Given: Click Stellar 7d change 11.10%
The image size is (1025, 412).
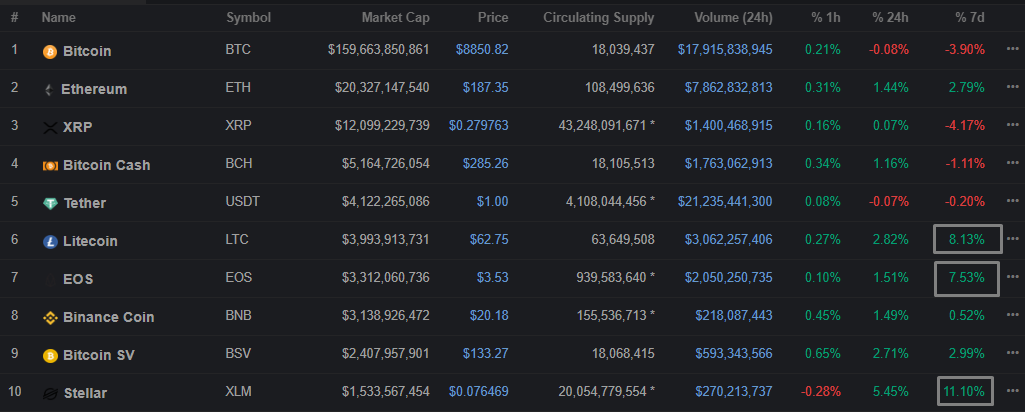Looking at the screenshot, I should pos(964,392).
